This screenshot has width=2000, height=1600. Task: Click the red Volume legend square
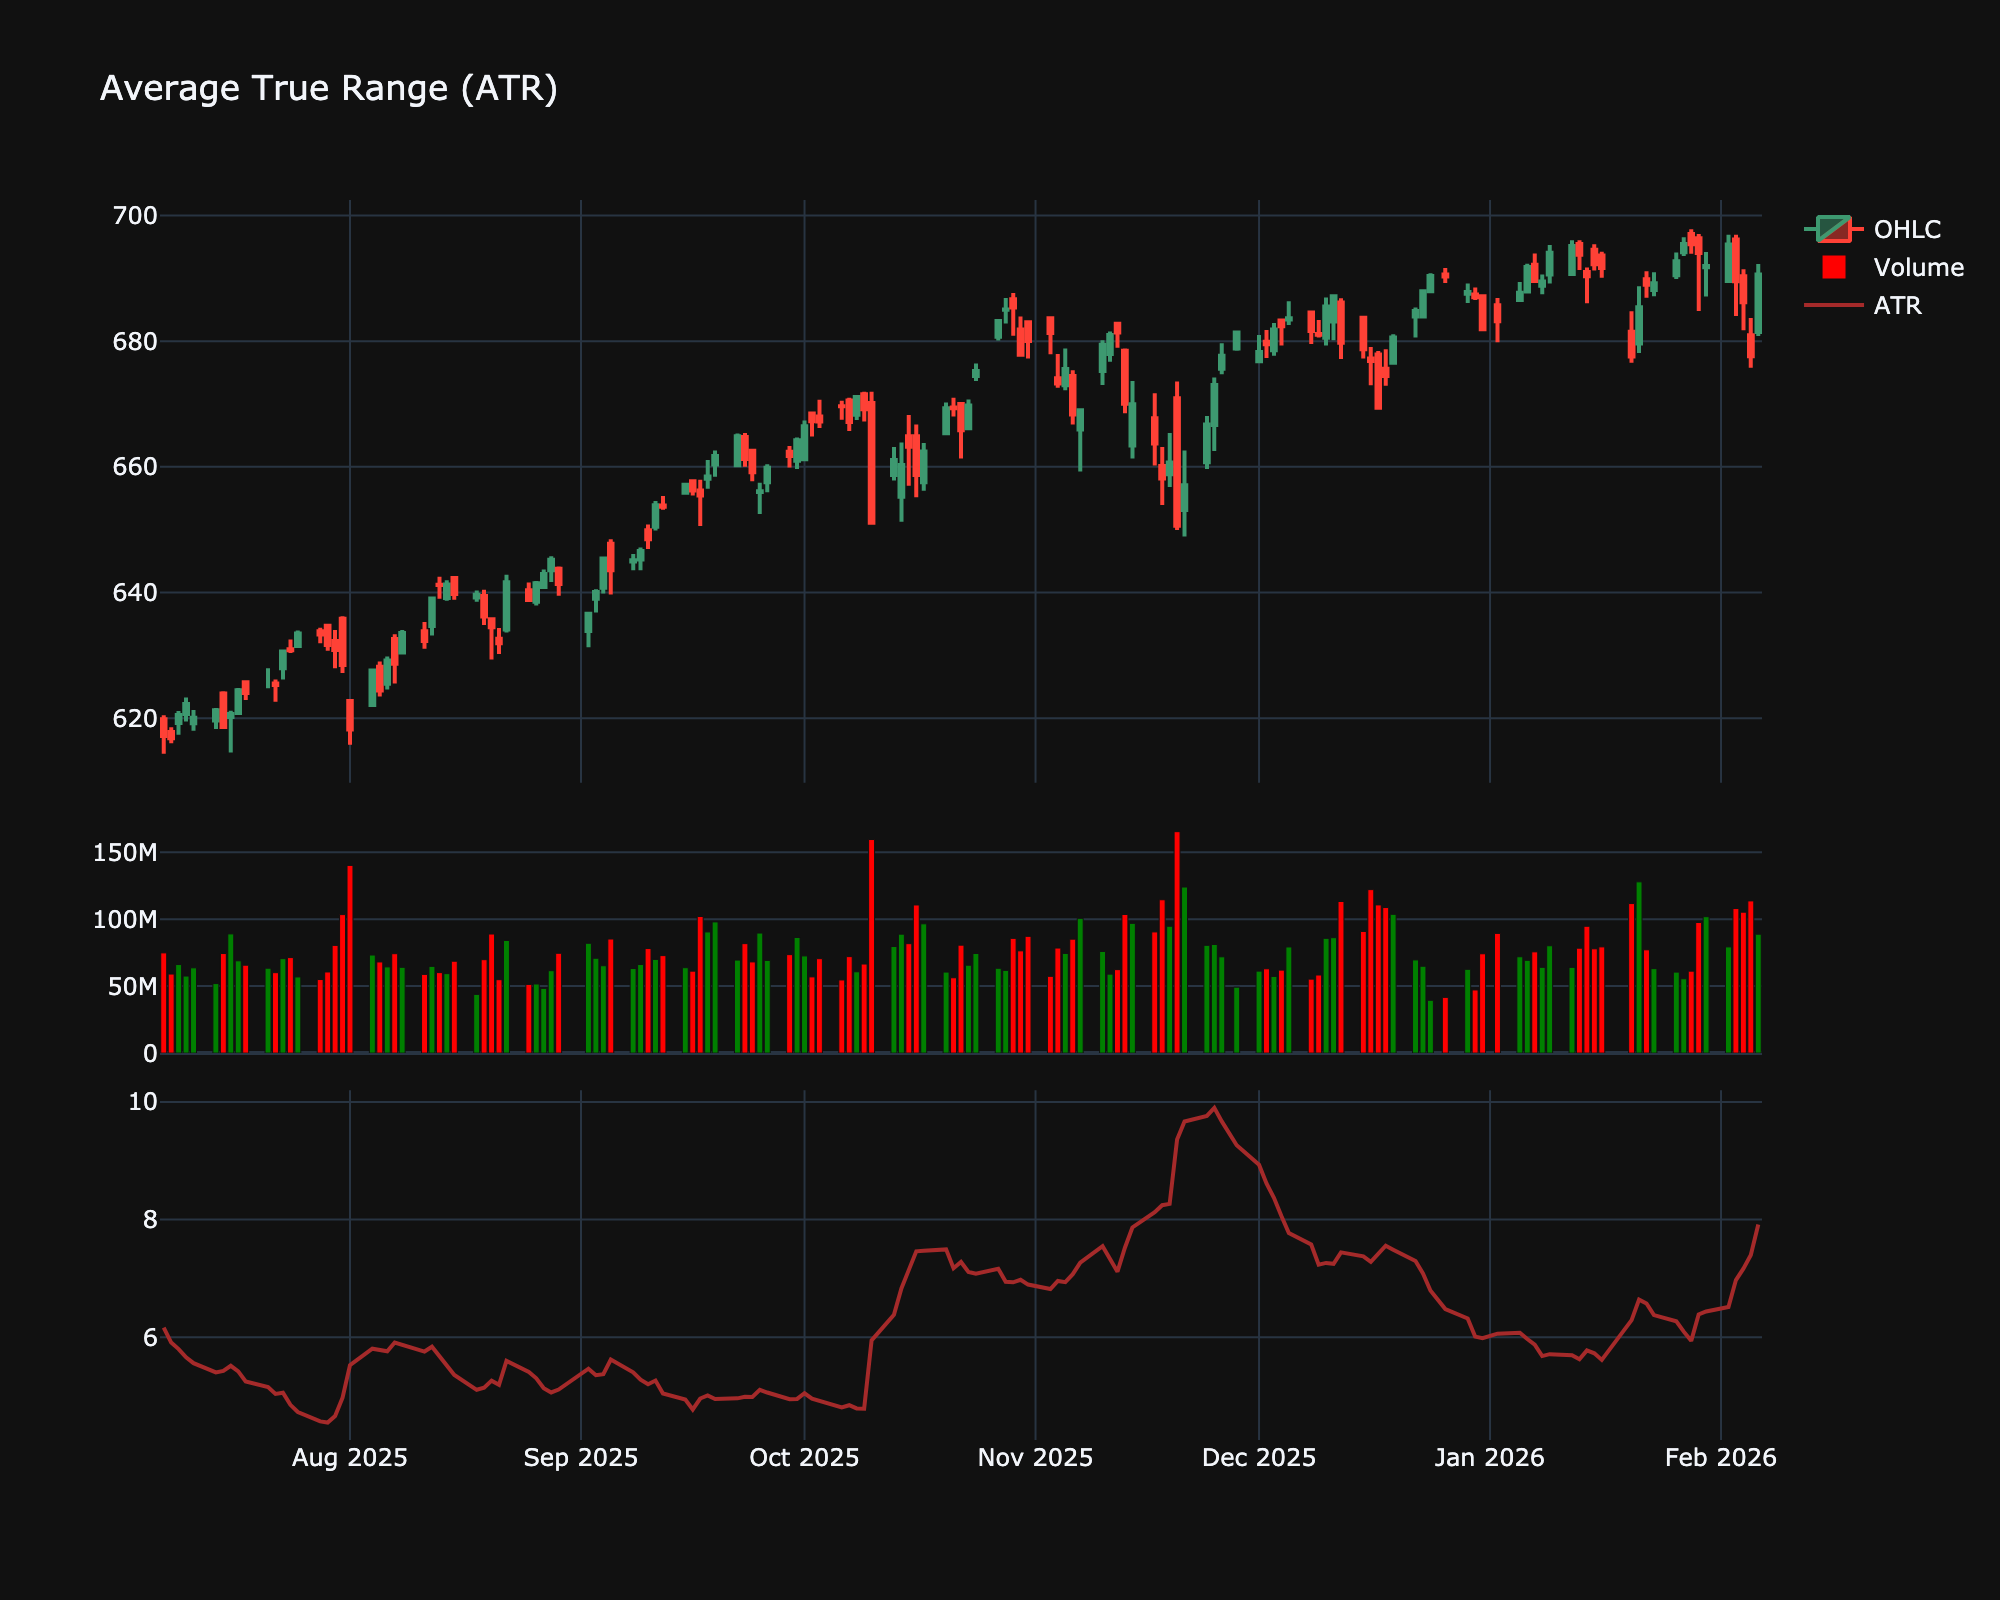click(1833, 267)
